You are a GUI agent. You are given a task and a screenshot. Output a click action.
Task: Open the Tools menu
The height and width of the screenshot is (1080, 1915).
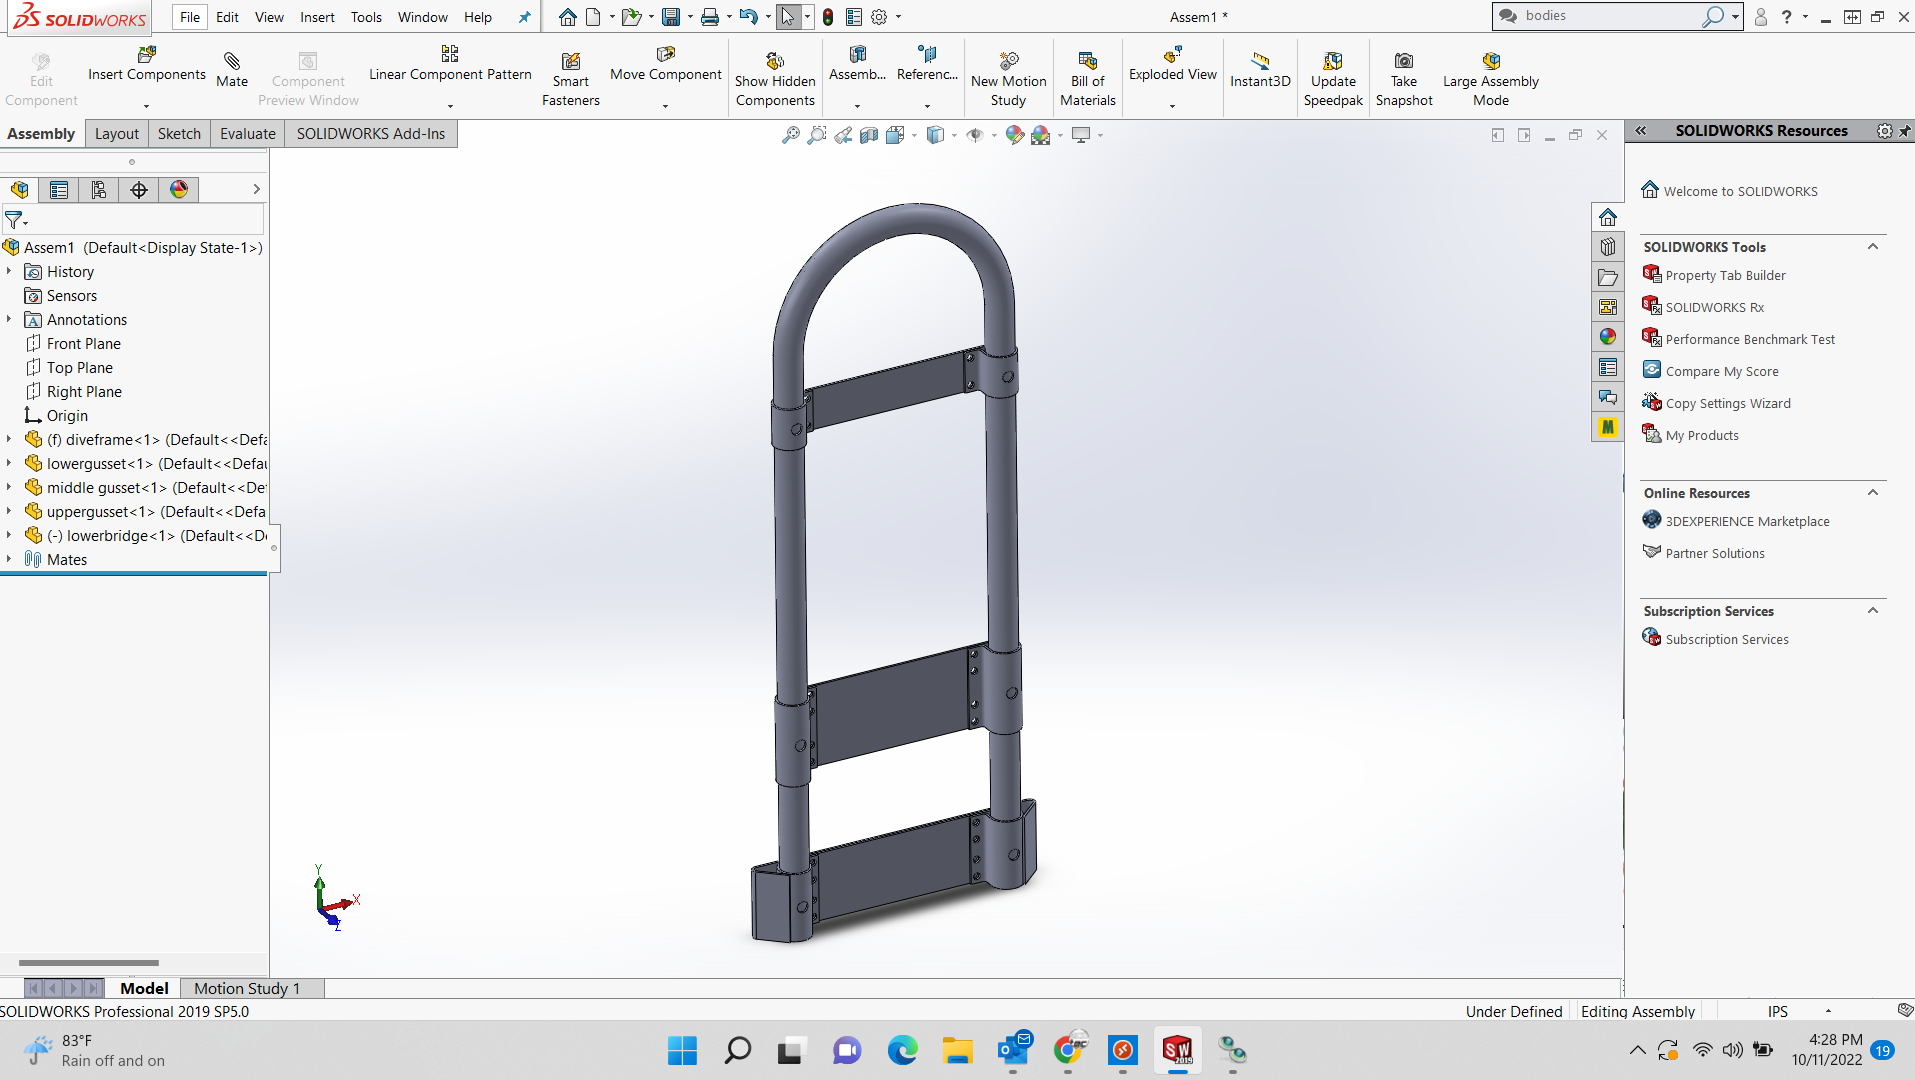(x=366, y=17)
